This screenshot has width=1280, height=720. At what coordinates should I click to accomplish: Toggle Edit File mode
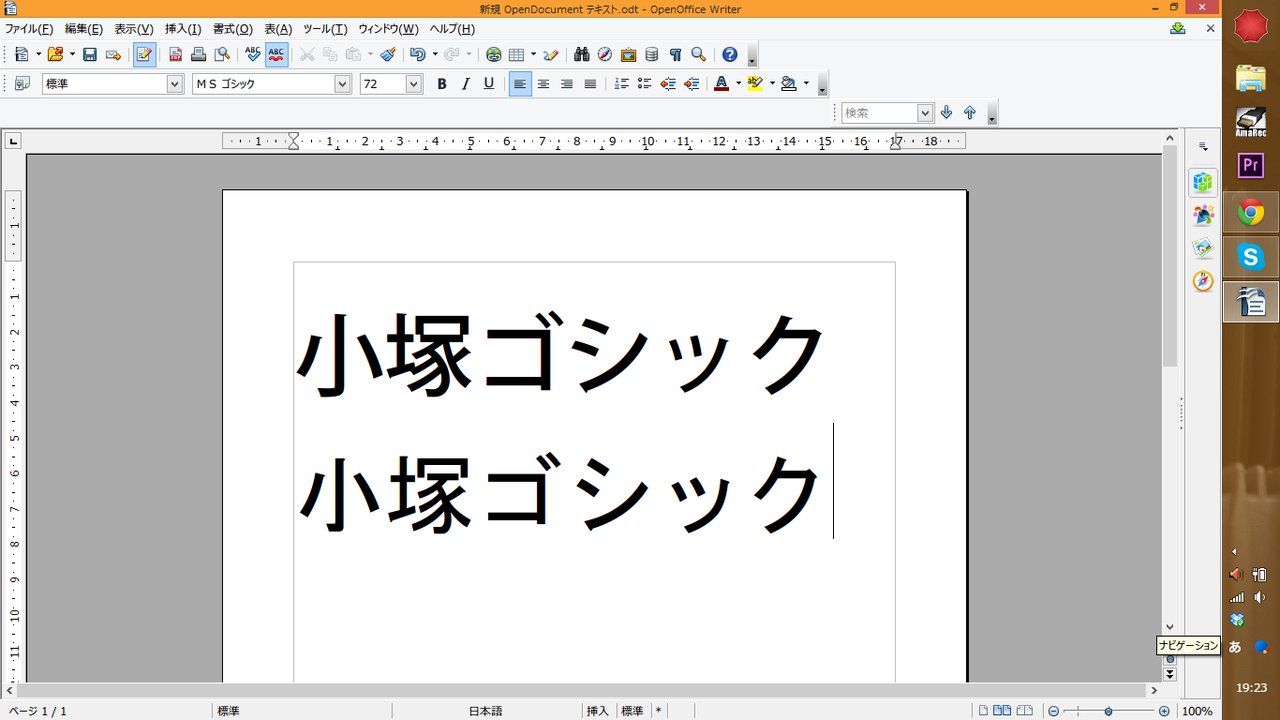(x=144, y=55)
